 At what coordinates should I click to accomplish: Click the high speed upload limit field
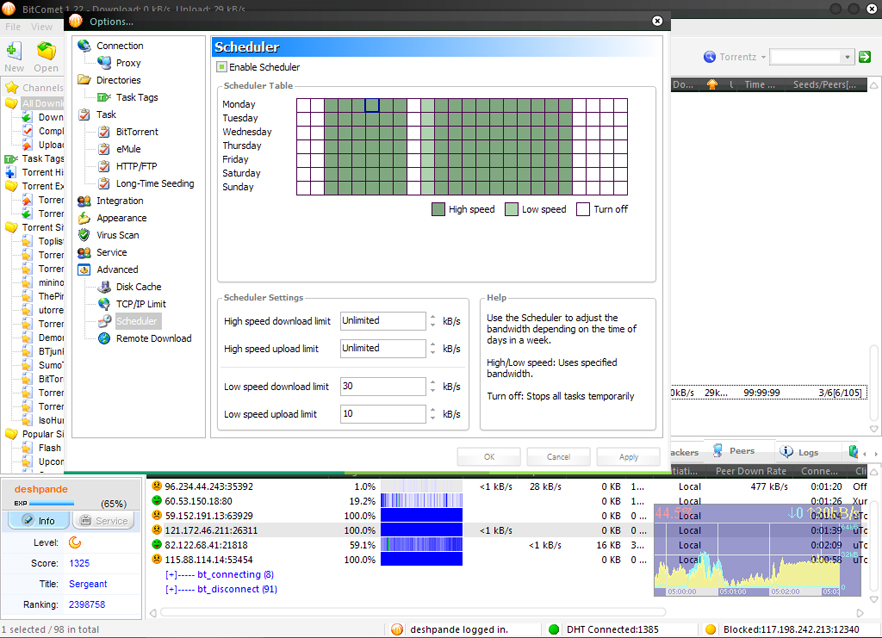tap(382, 348)
